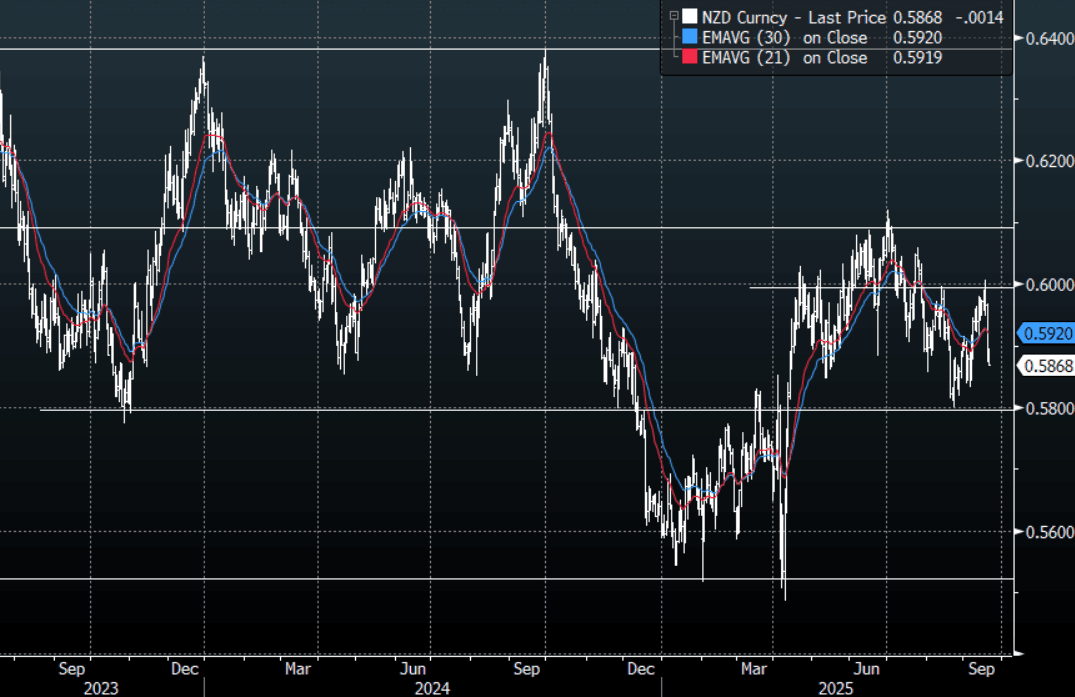
Task: Click the 2024 year label on time axis
Action: 432,688
